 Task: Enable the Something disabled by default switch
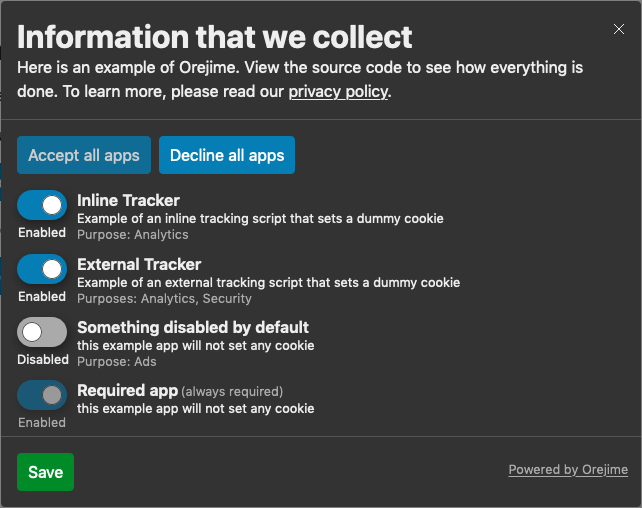coord(42,332)
